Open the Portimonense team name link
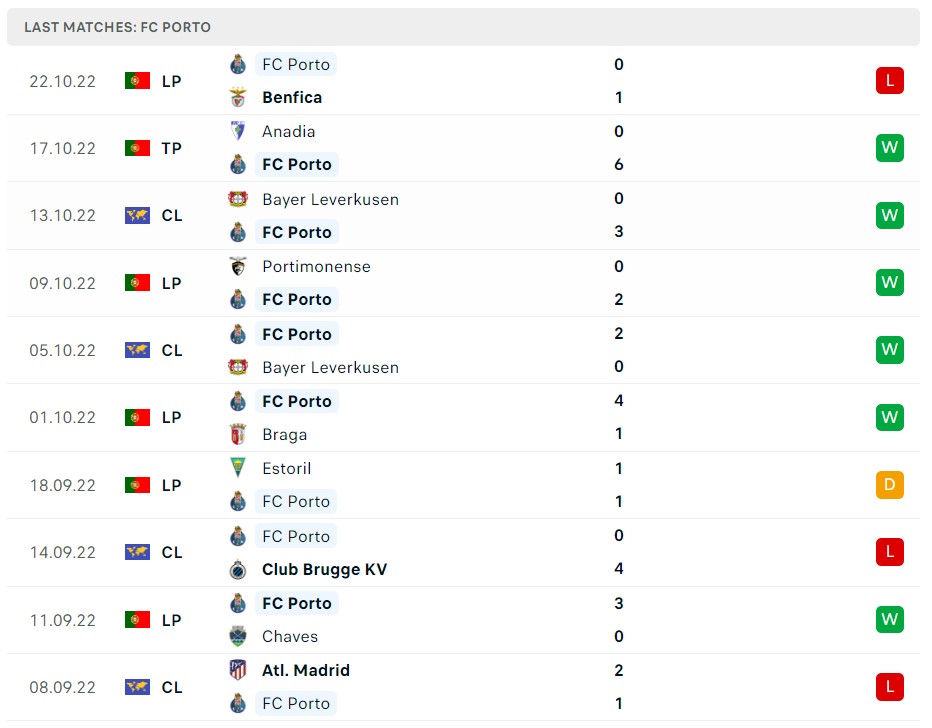The width and height of the screenshot is (932, 728). (316, 266)
